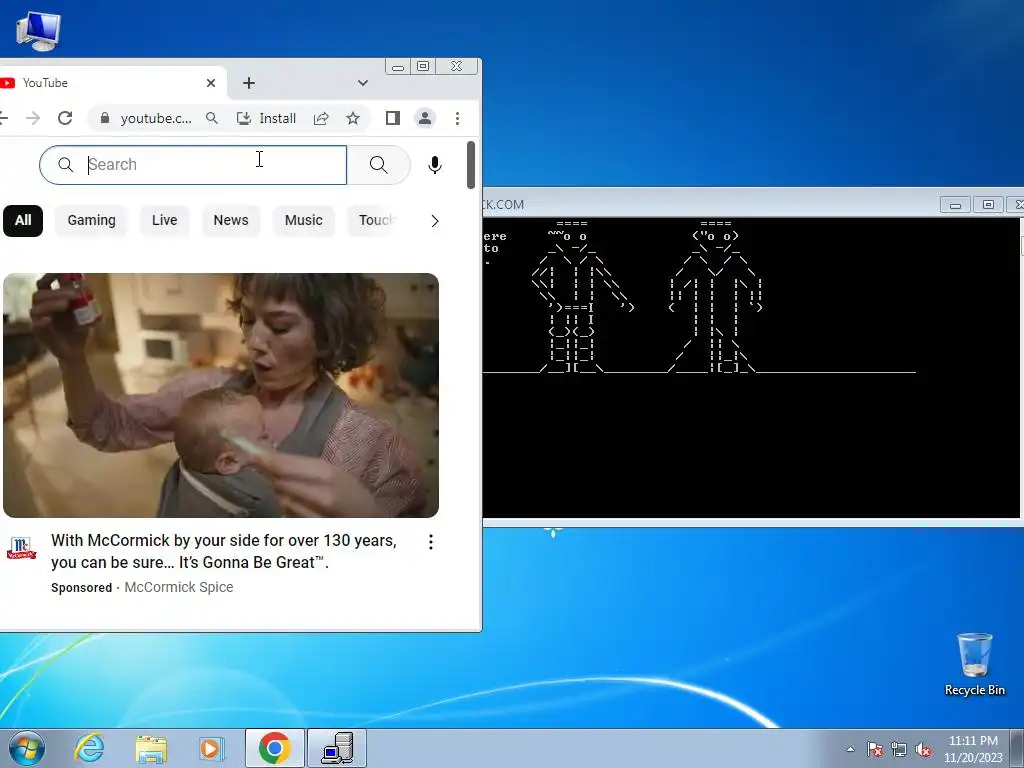Click the address bar zoom magnifier icon

click(x=212, y=118)
